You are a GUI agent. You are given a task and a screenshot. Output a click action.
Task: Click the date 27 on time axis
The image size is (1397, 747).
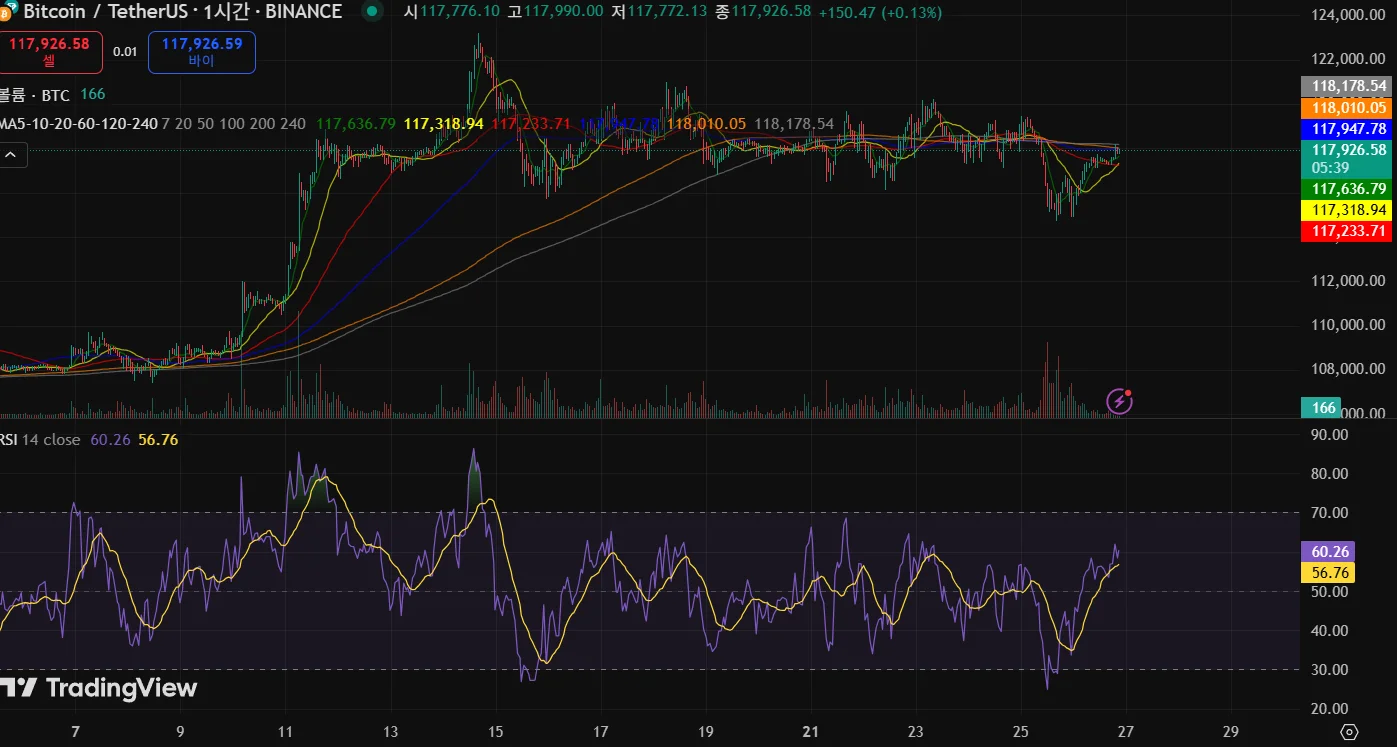1125,732
